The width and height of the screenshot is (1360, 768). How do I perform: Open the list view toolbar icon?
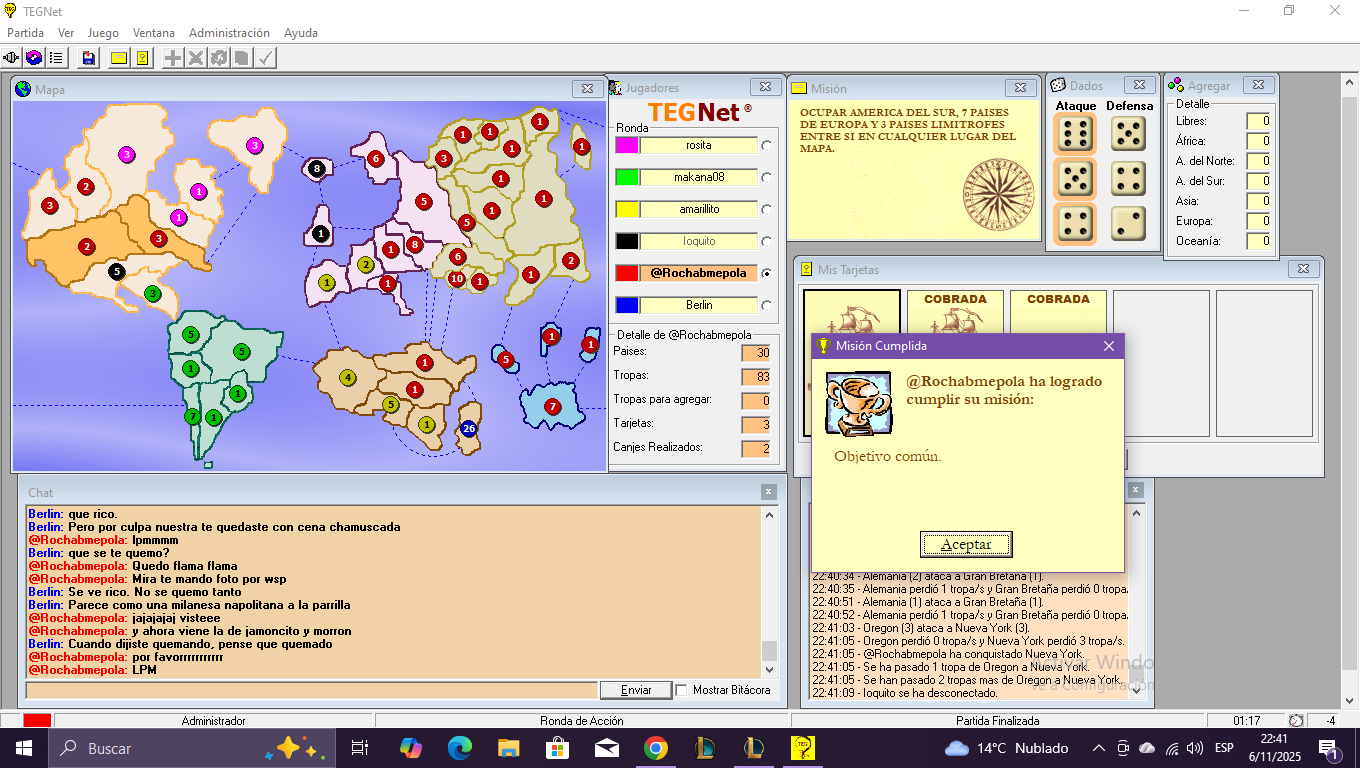point(56,58)
